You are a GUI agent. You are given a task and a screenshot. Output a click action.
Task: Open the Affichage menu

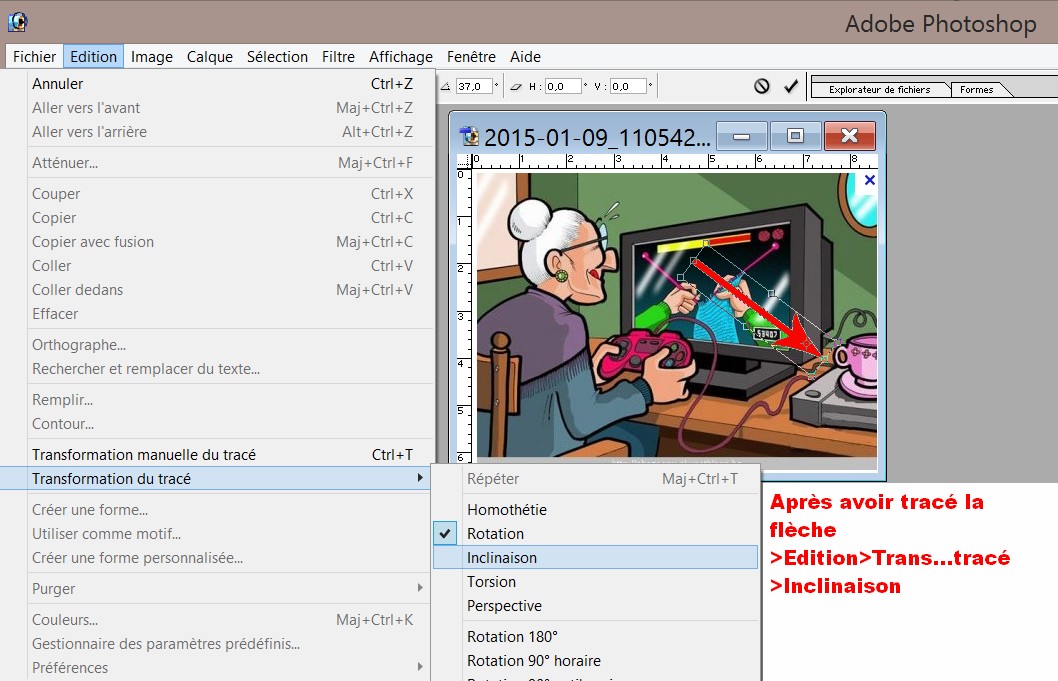pyautogui.click(x=401, y=57)
